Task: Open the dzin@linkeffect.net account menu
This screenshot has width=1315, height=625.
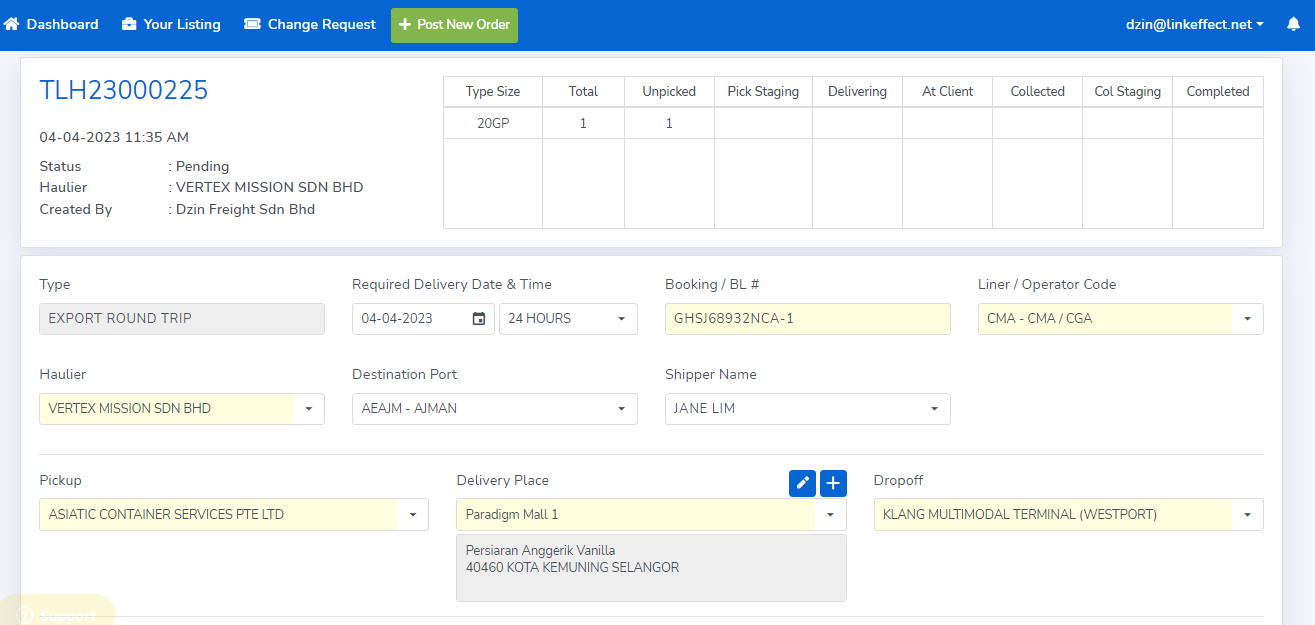Action: coord(1194,25)
